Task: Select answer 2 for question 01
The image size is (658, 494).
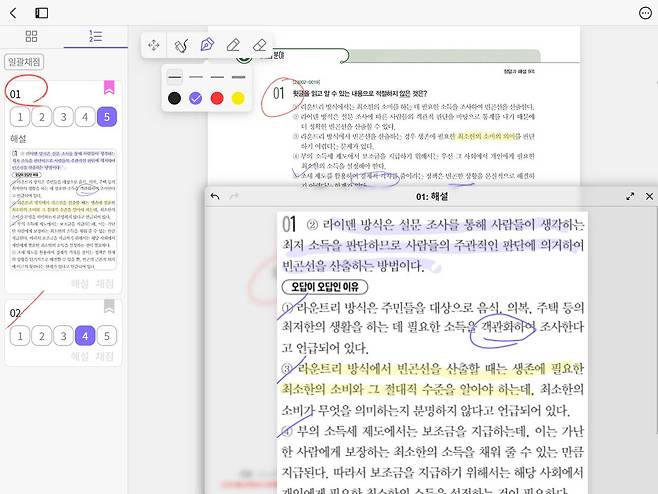Action: 42,117
